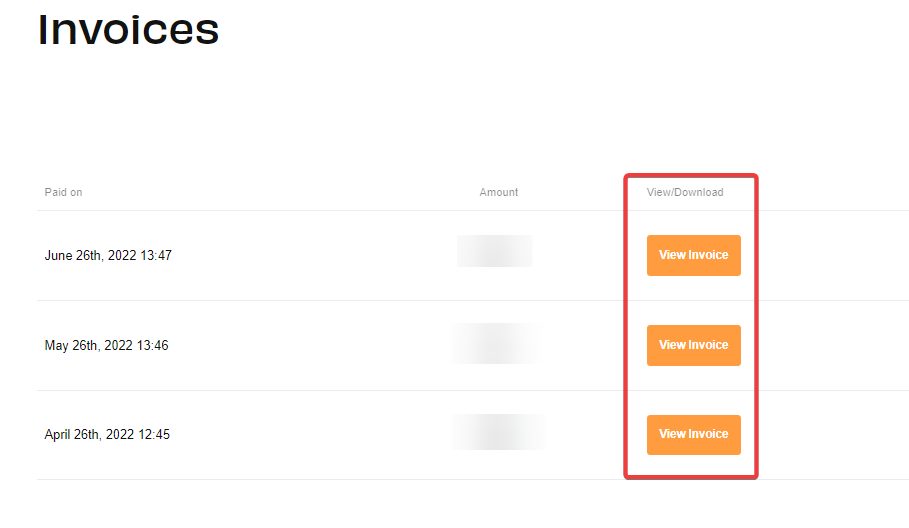Click the blurred amount for June 26th invoice
909x528 pixels.
click(x=495, y=251)
